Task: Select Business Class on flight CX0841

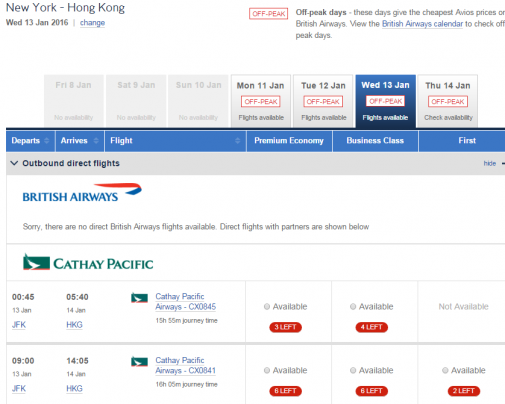Action: 353,370
